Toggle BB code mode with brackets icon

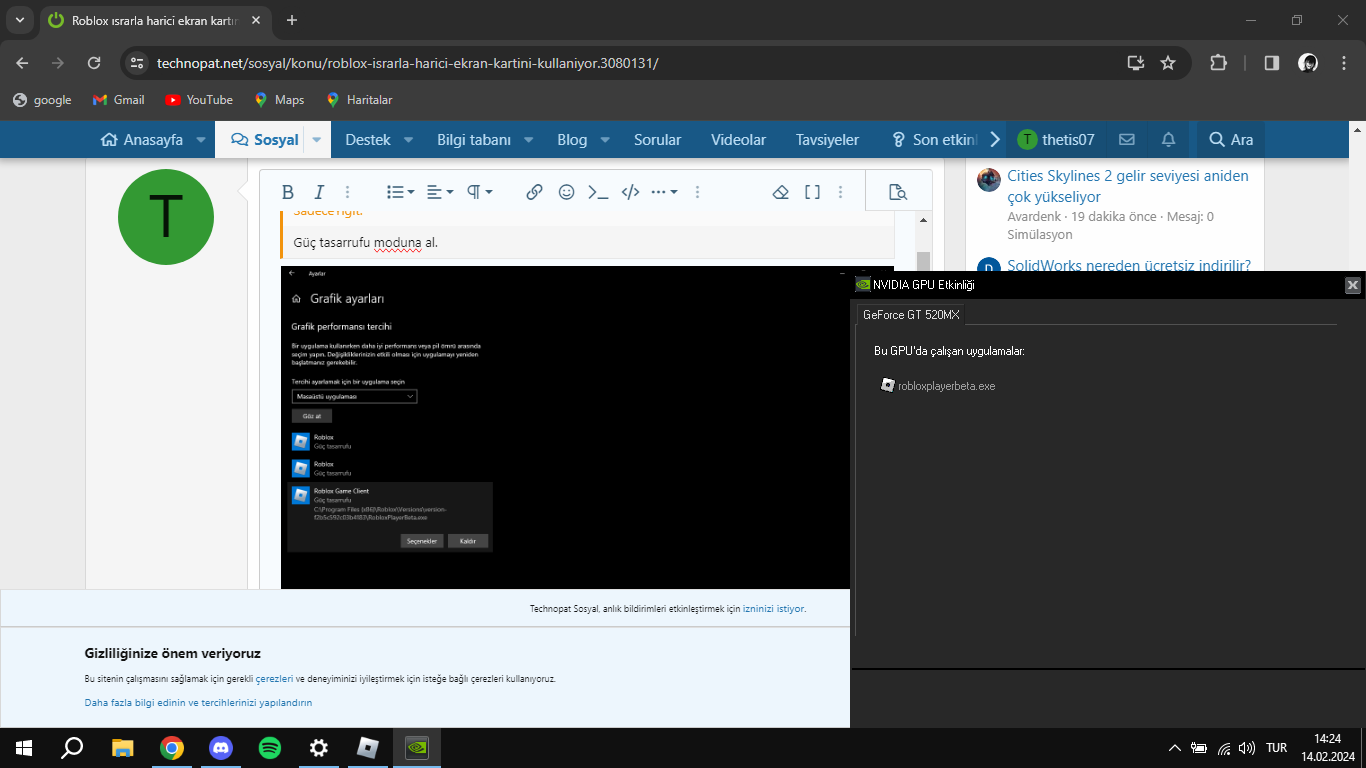[x=812, y=192]
